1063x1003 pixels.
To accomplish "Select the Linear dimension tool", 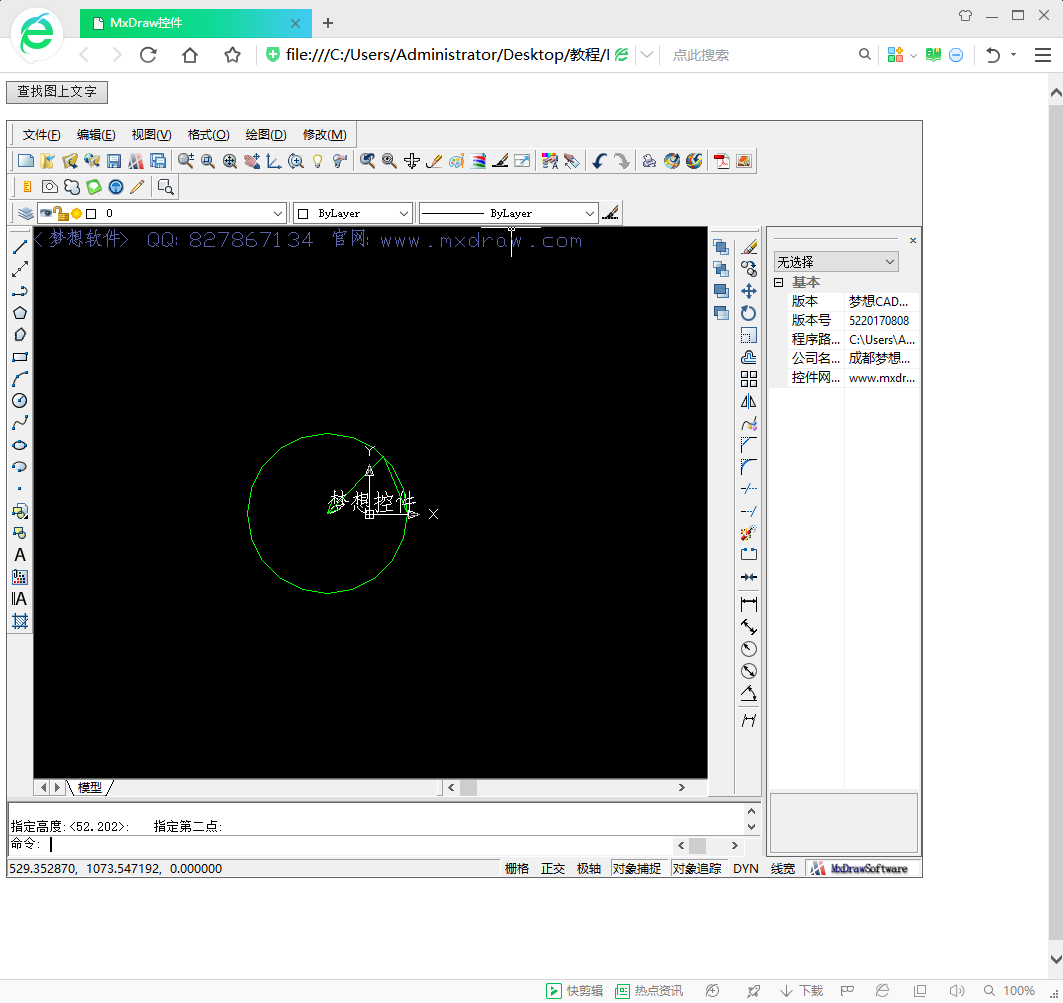I will pos(748,604).
